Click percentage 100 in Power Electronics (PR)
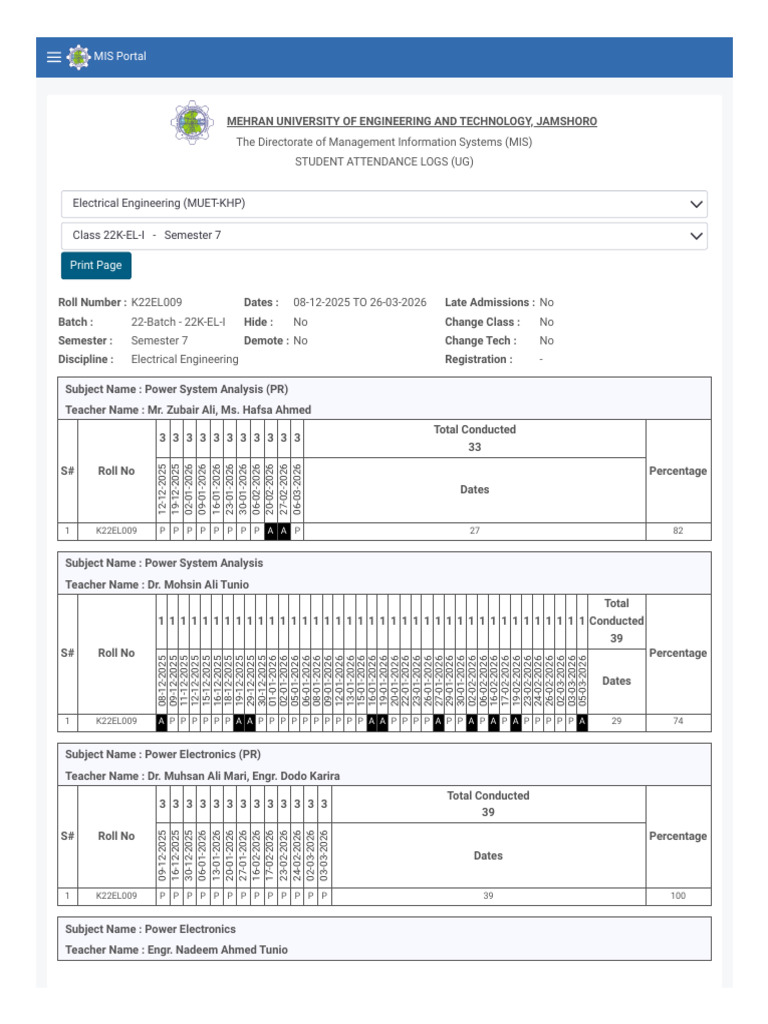The image size is (768, 1024). click(x=678, y=896)
